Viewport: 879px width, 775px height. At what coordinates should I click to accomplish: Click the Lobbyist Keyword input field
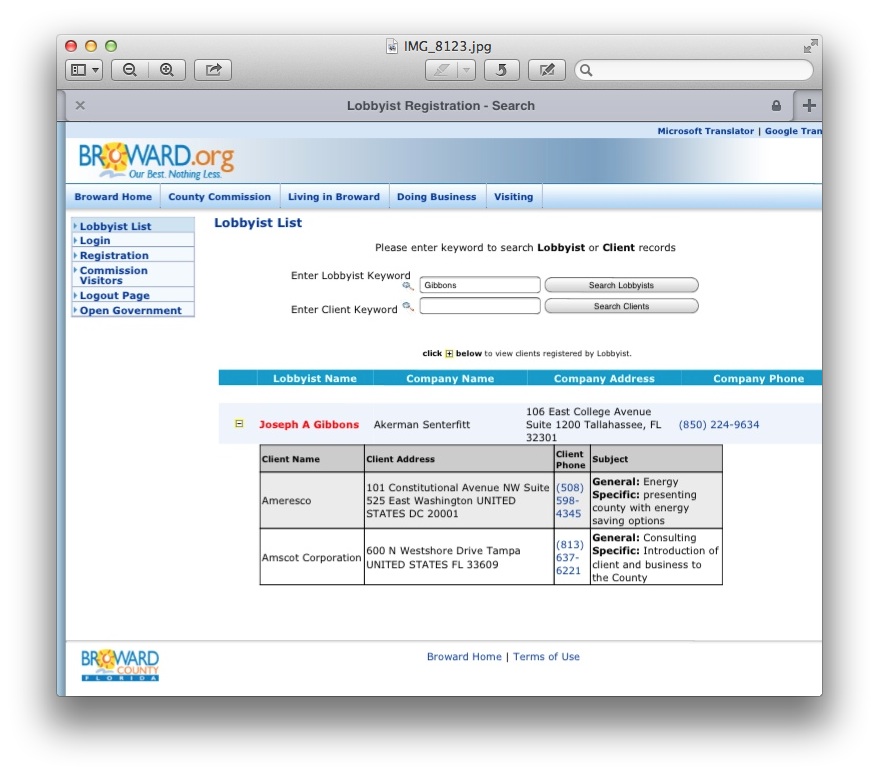pos(480,285)
